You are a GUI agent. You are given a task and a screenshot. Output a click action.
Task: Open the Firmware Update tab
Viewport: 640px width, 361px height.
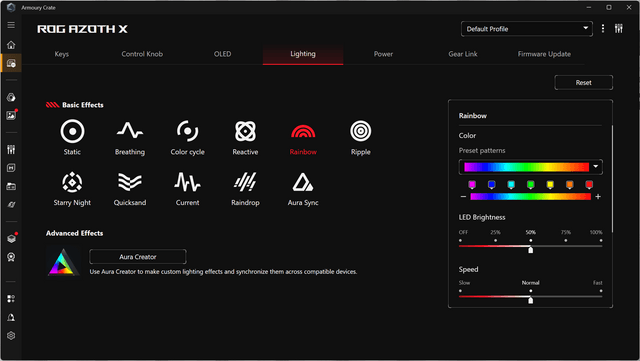pos(544,54)
